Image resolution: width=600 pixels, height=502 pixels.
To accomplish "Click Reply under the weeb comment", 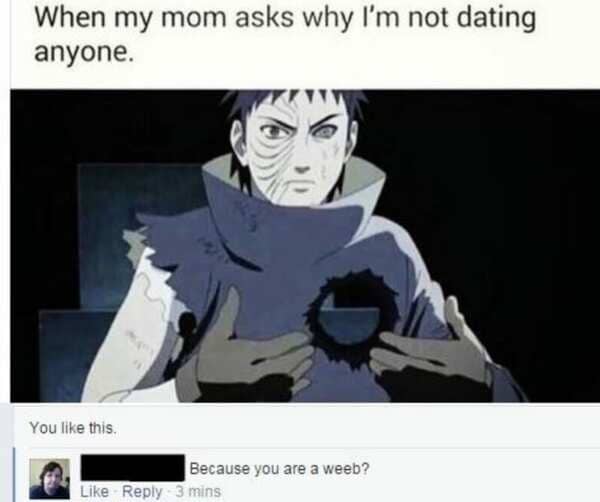I will tap(142, 491).
